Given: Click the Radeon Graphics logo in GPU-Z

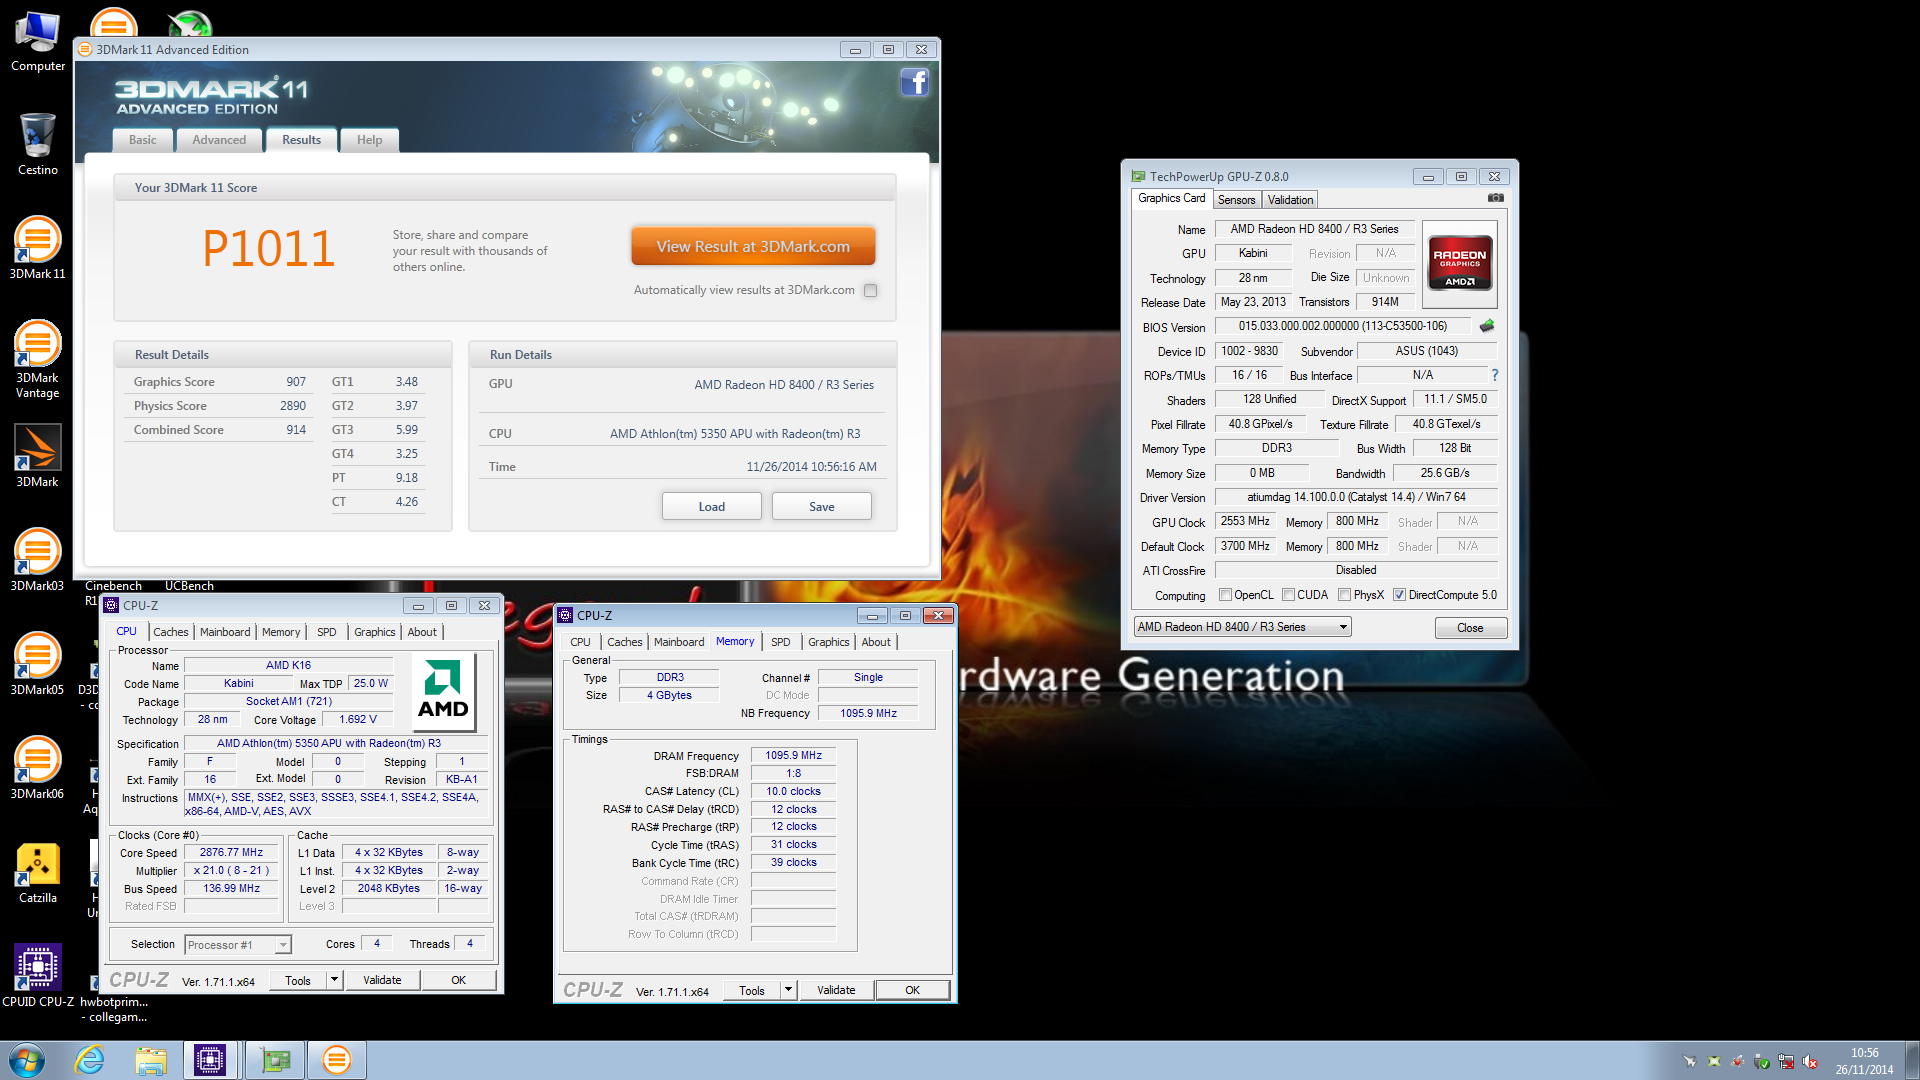Looking at the screenshot, I should [x=1459, y=263].
